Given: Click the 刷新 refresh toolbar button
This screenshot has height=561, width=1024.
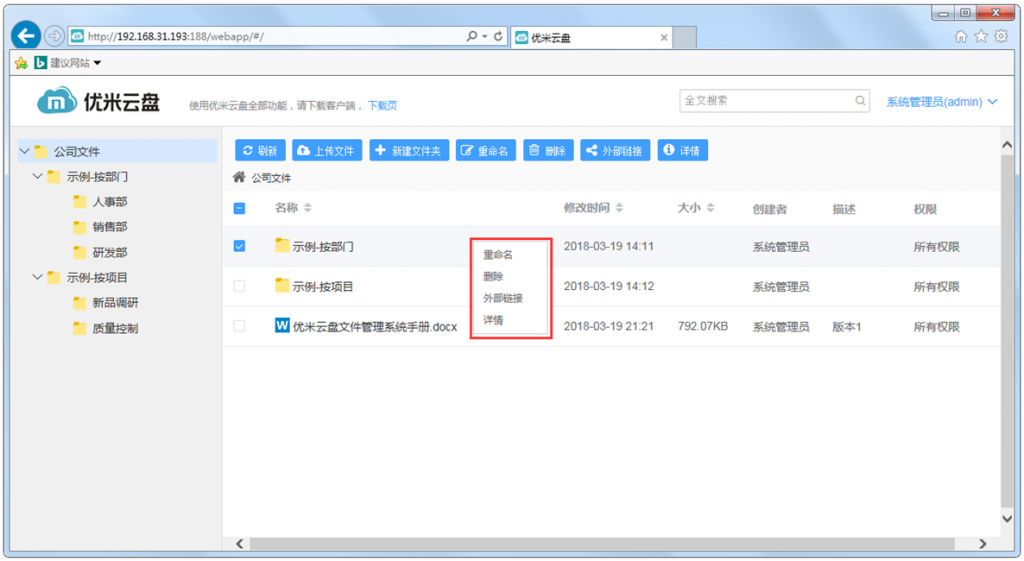Looking at the screenshot, I should point(260,151).
